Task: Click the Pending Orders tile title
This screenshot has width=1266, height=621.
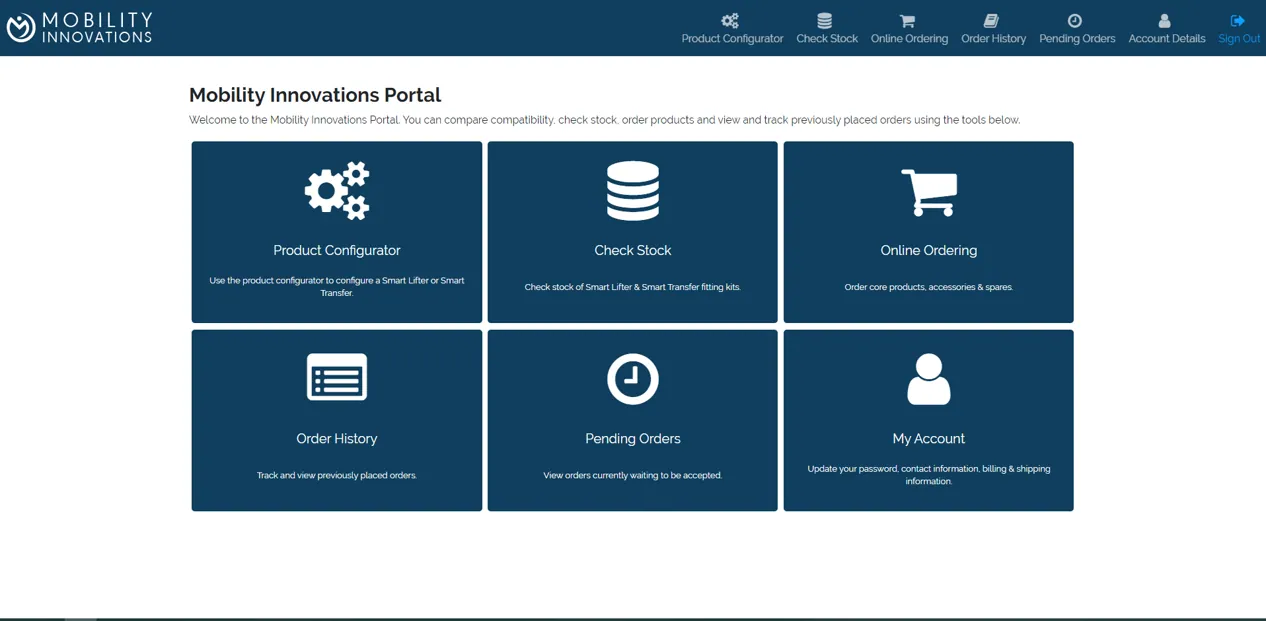Action: [633, 439]
